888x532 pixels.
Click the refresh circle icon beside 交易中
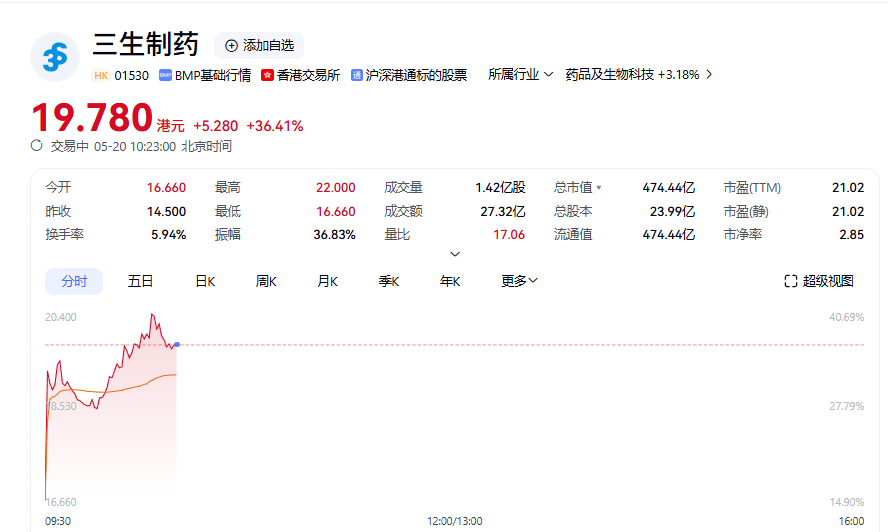[37, 146]
